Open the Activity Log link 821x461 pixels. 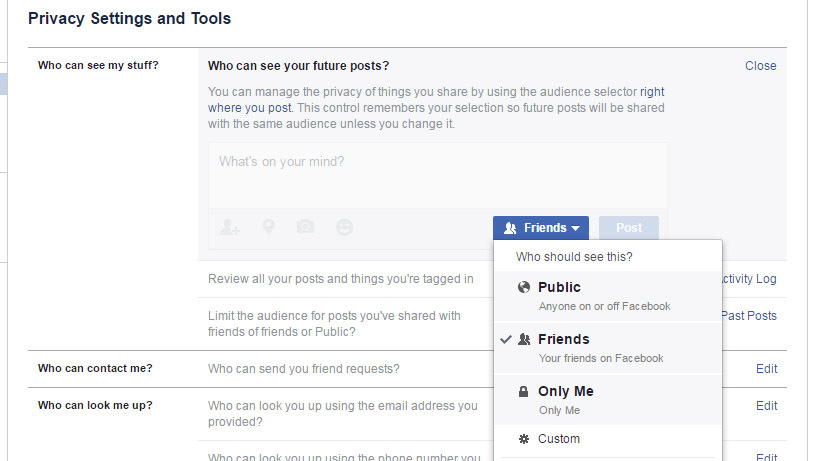click(x=749, y=279)
